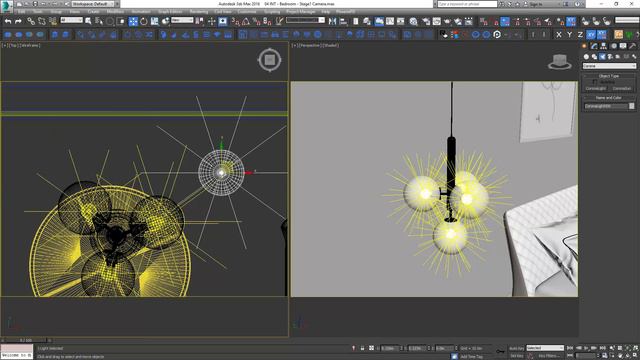Switch to the Select and Scale tool
Screen dimensions: 640x360
154,21
